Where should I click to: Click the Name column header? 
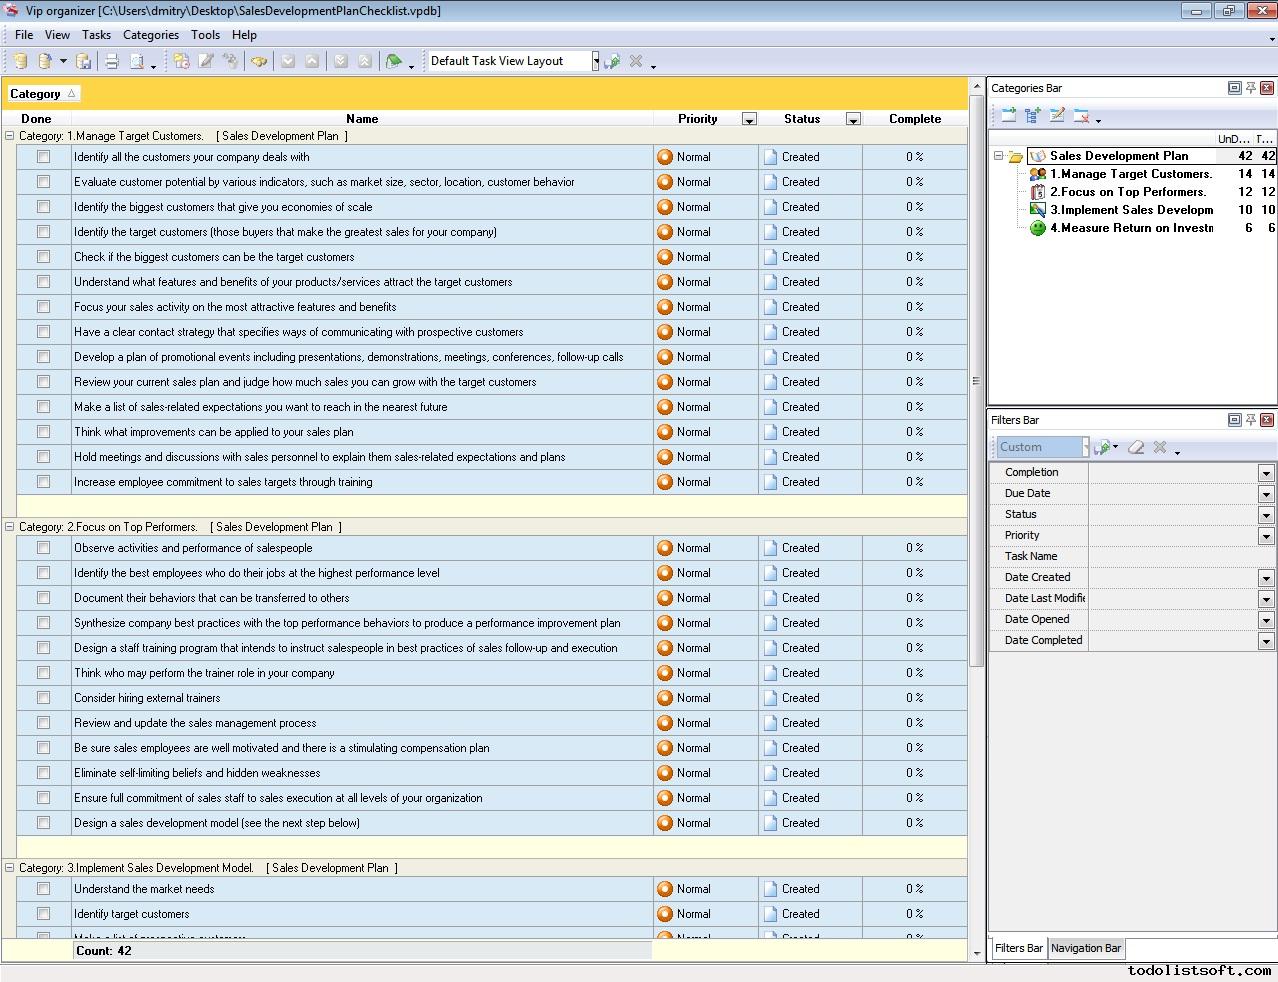(362, 119)
